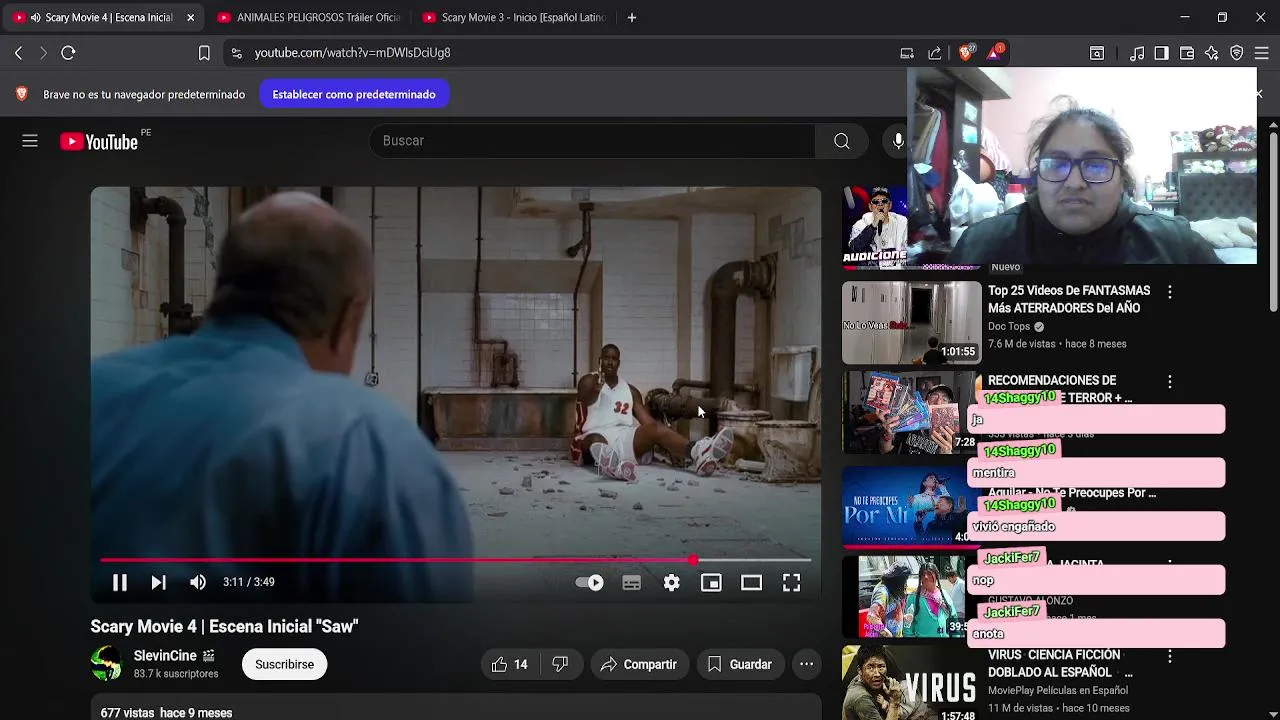The image size is (1280, 720).
Task: Open the No Te Preocupes Por Mi thumbnail
Action: pyautogui.click(x=905, y=505)
